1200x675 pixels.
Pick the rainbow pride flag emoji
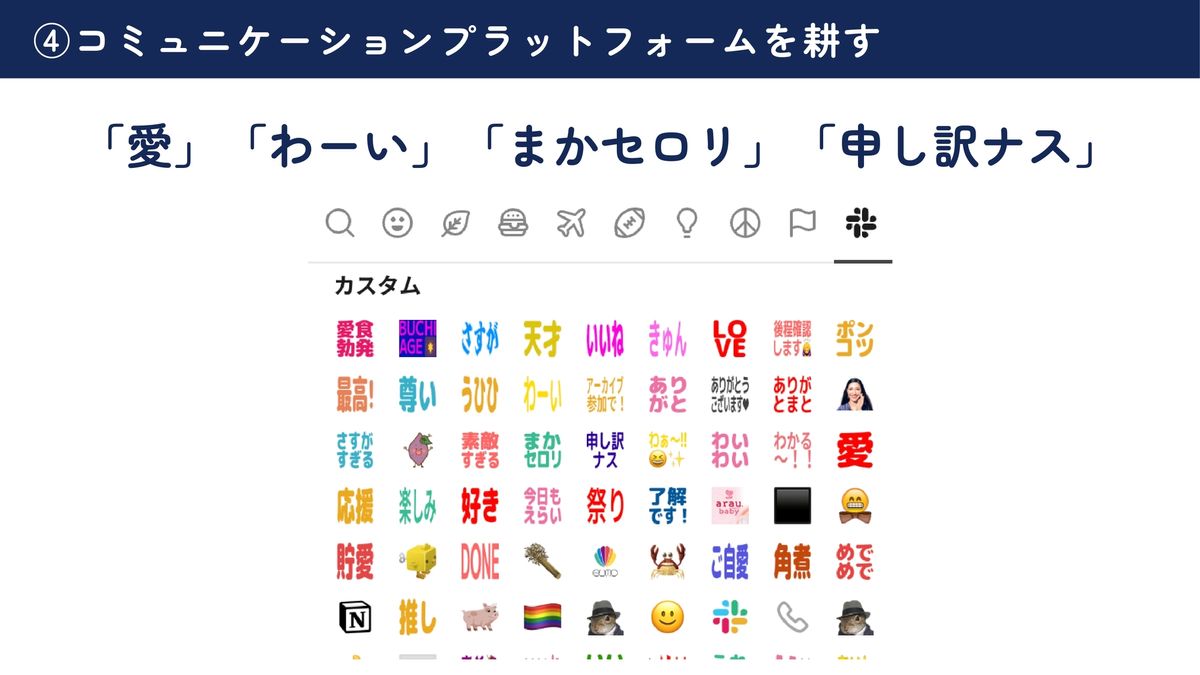[x=543, y=618]
